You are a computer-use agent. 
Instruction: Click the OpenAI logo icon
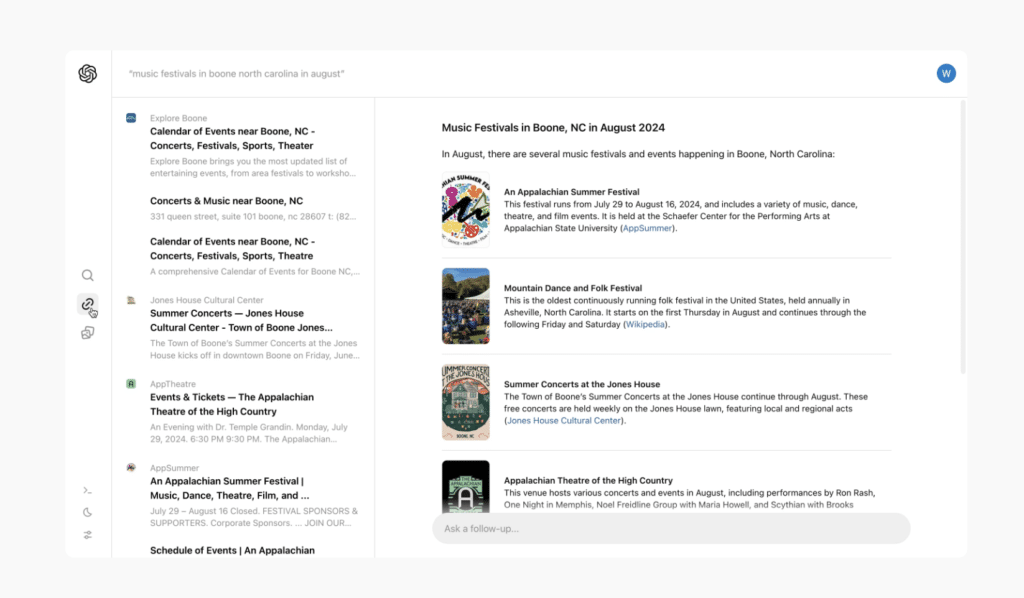(88, 74)
